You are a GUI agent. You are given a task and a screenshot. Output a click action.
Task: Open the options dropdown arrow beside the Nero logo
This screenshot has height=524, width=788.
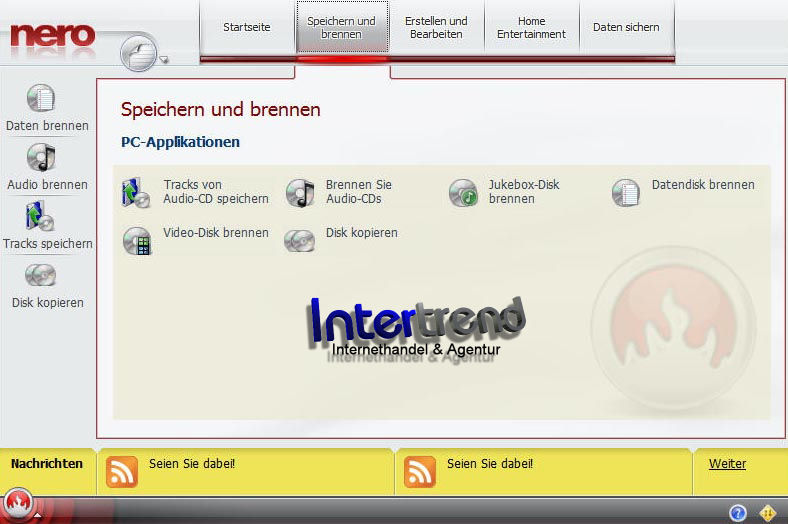point(164,60)
